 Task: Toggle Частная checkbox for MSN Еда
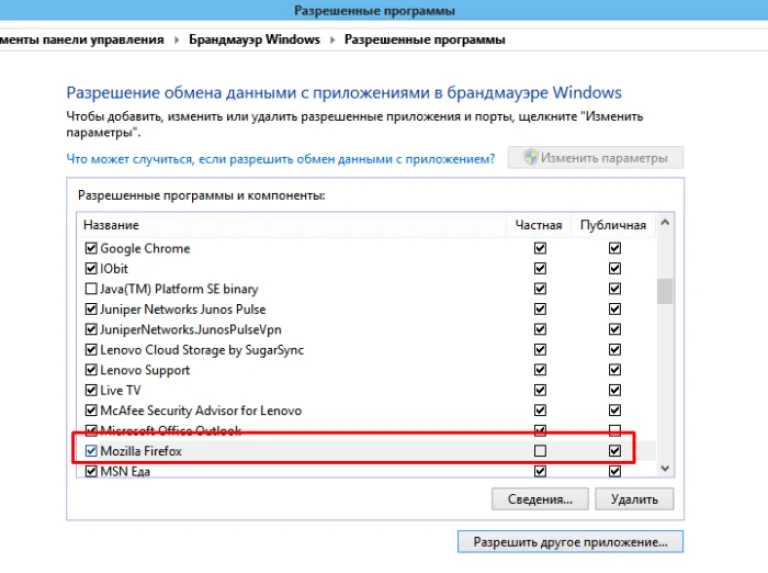click(540, 471)
